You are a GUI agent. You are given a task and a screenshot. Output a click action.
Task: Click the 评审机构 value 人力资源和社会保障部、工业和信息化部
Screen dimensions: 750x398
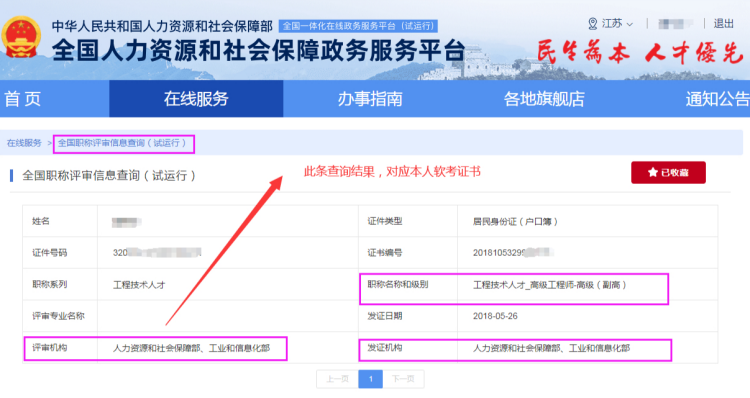coord(191,348)
